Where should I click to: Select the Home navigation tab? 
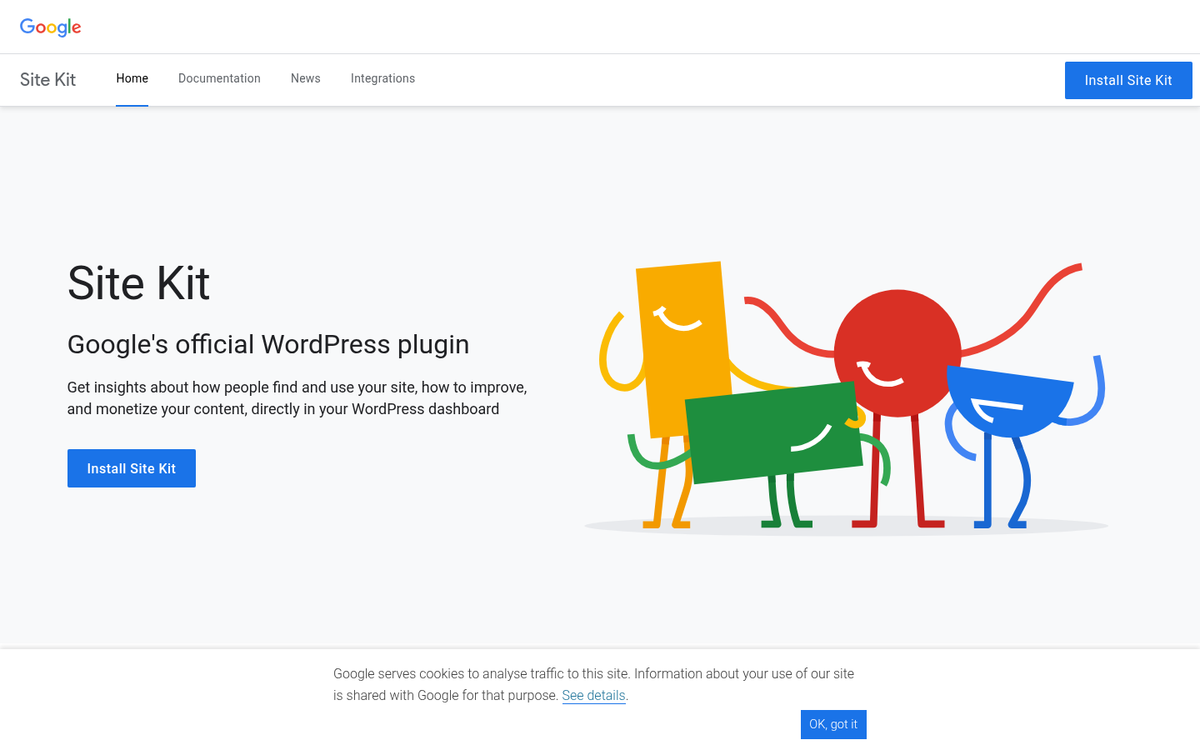(x=132, y=78)
